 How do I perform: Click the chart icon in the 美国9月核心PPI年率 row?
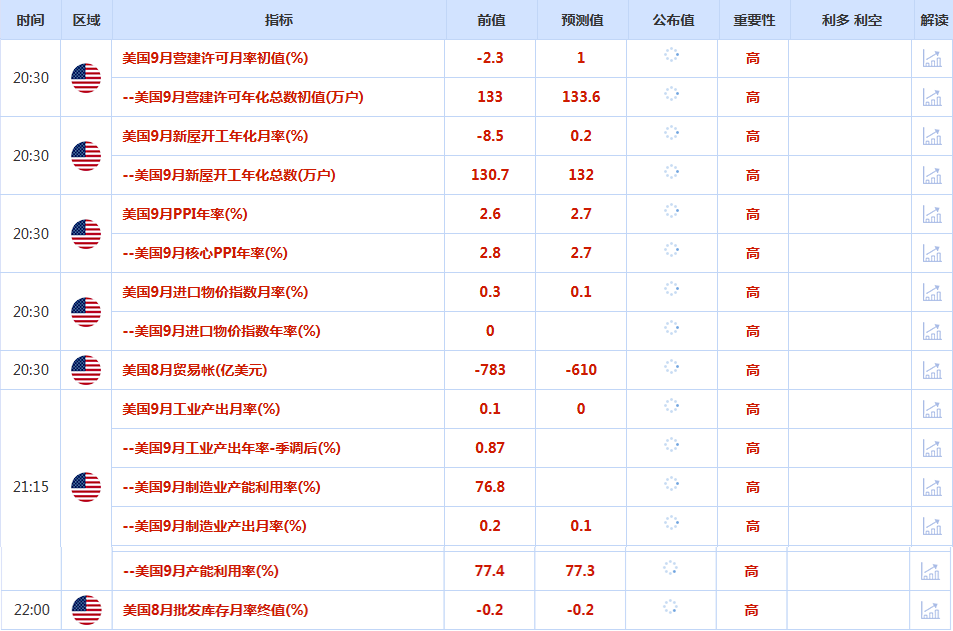pos(932,254)
